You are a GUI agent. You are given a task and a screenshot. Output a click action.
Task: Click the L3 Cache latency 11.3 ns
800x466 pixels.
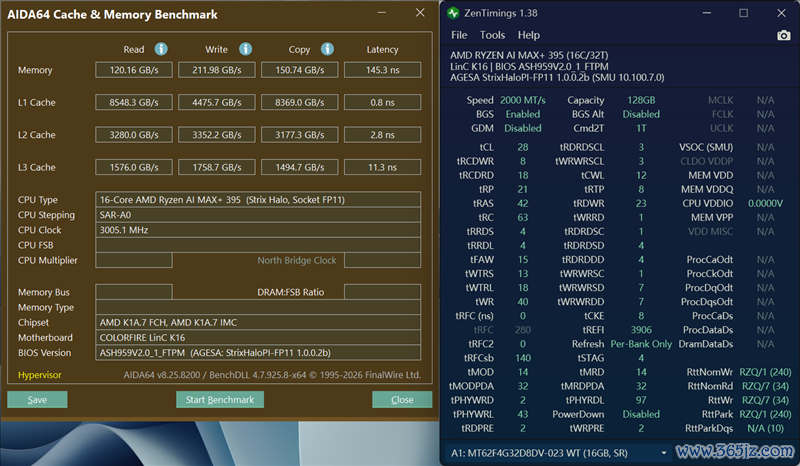(x=383, y=167)
